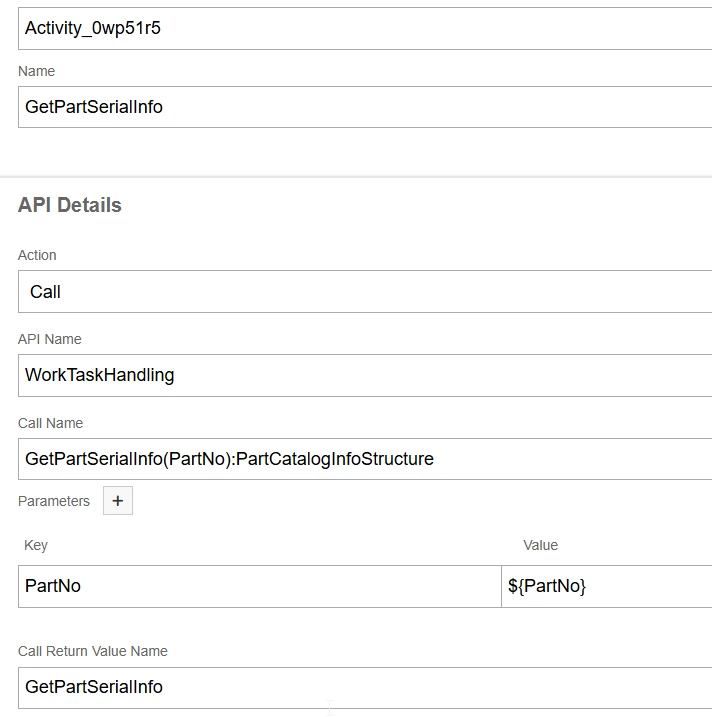Image resolution: width=712 pixels, height=717 pixels.
Task: Collapse the API Details section header
Action: pos(70,205)
